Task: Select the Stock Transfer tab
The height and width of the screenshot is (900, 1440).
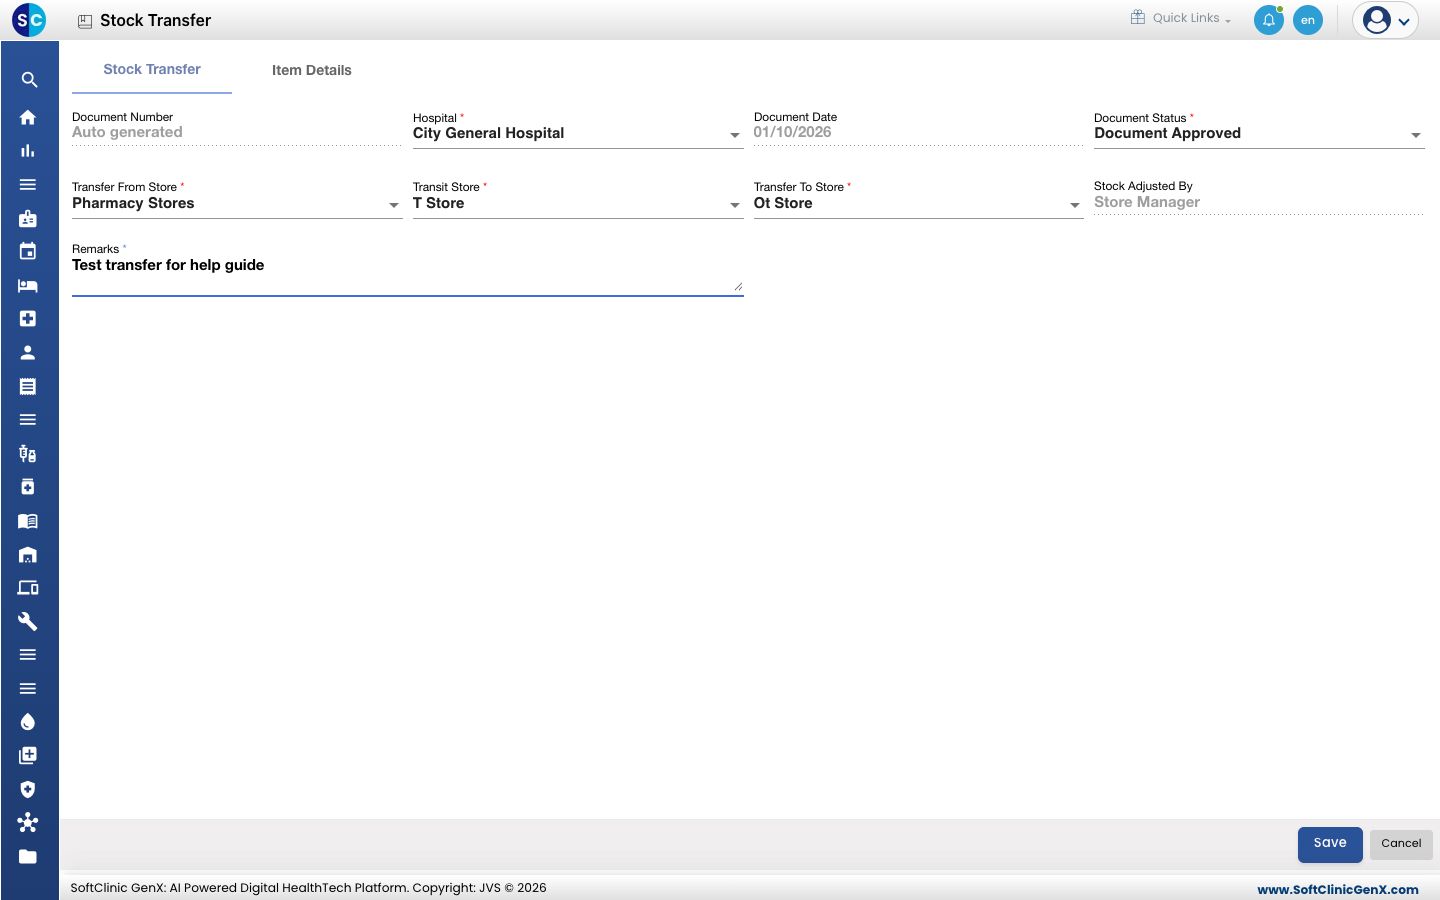Action: (152, 69)
